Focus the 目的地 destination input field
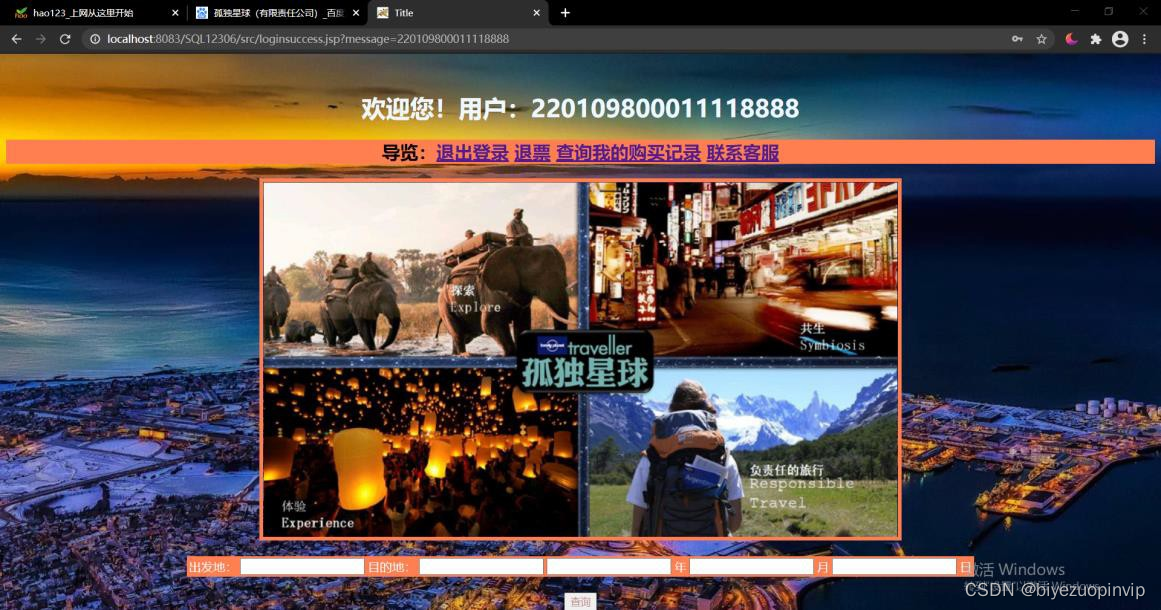This screenshot has width=1161, height=610. (x=481, y=567)
